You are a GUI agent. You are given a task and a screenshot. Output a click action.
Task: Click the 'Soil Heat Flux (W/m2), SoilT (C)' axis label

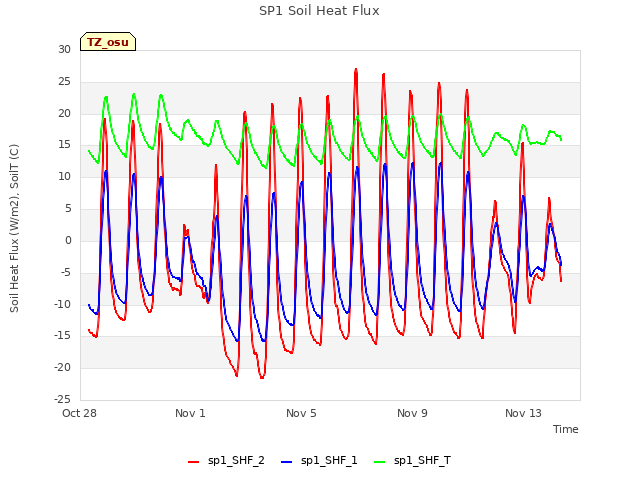(x=14, y=228)
